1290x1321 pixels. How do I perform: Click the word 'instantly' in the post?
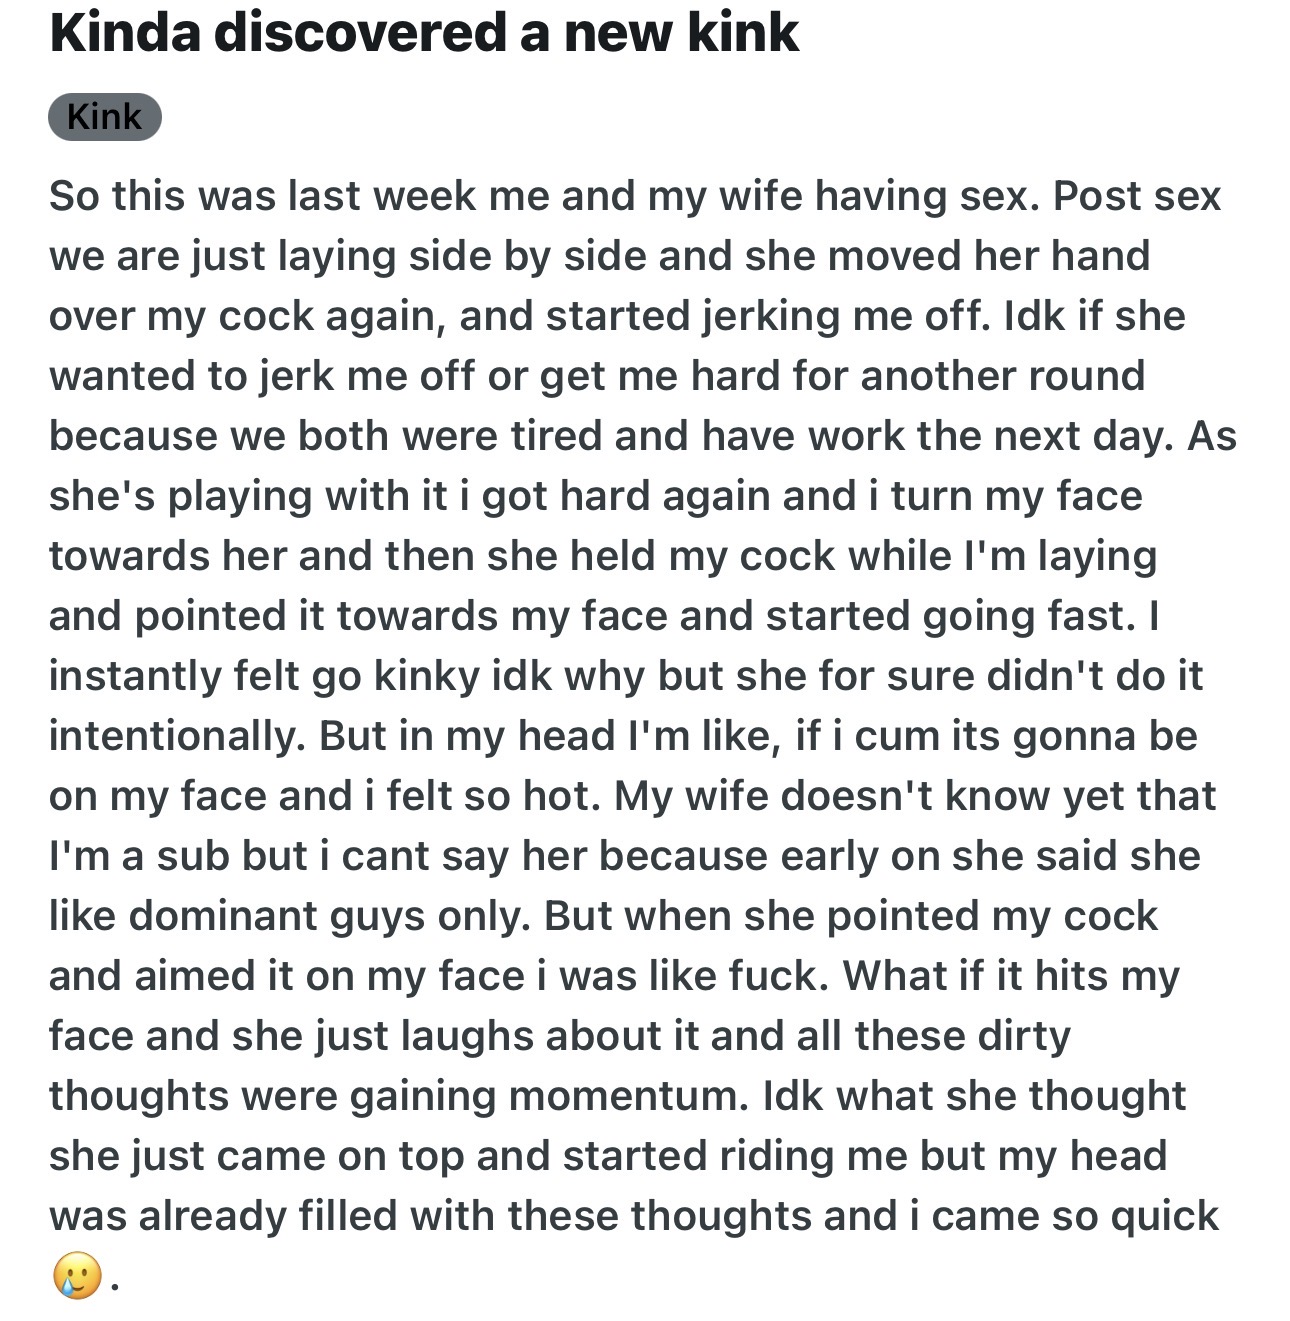coord(134,676)
